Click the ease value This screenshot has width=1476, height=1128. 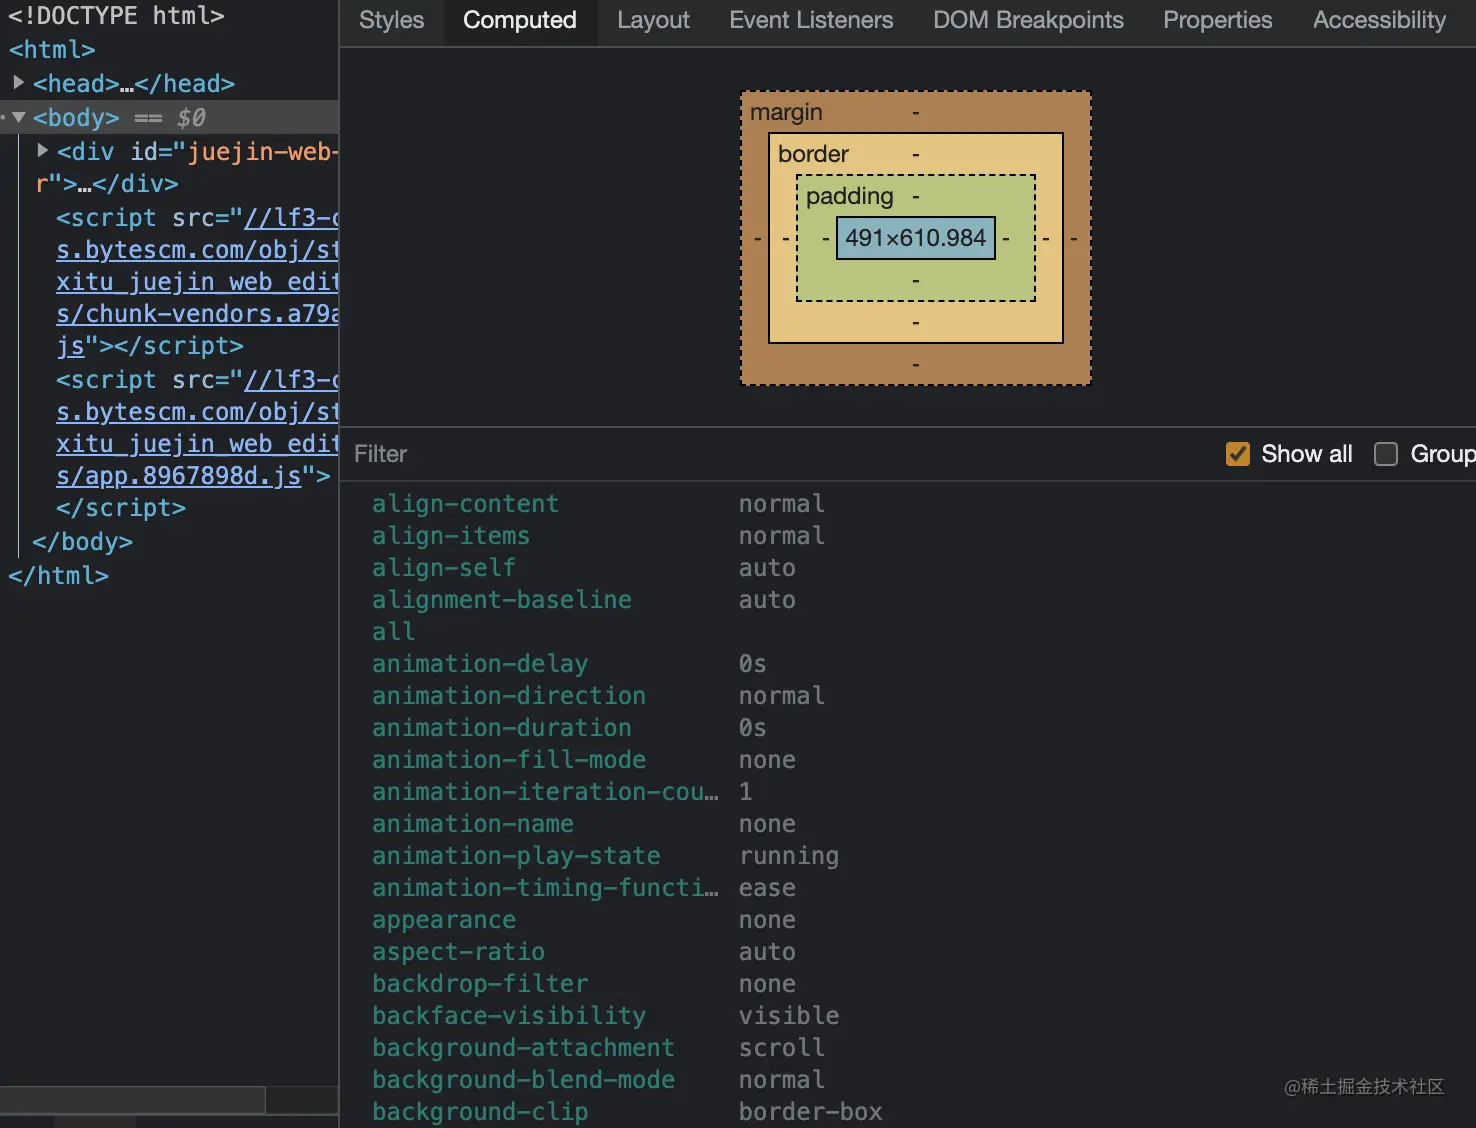pos(767,888)
